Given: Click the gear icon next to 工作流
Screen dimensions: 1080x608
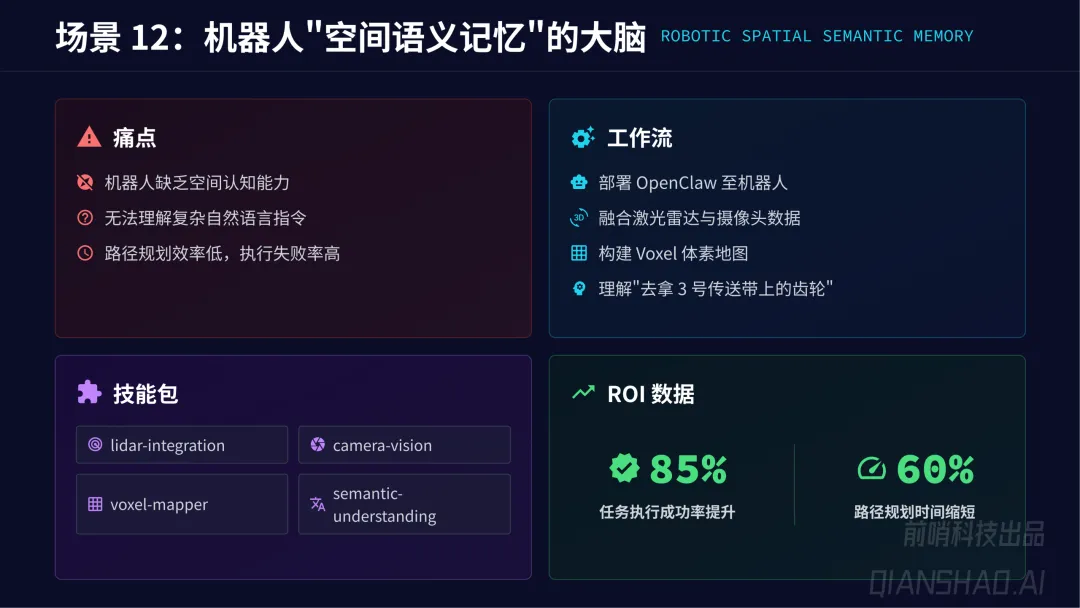Looking at the screenshot, I should pos(583,137).
